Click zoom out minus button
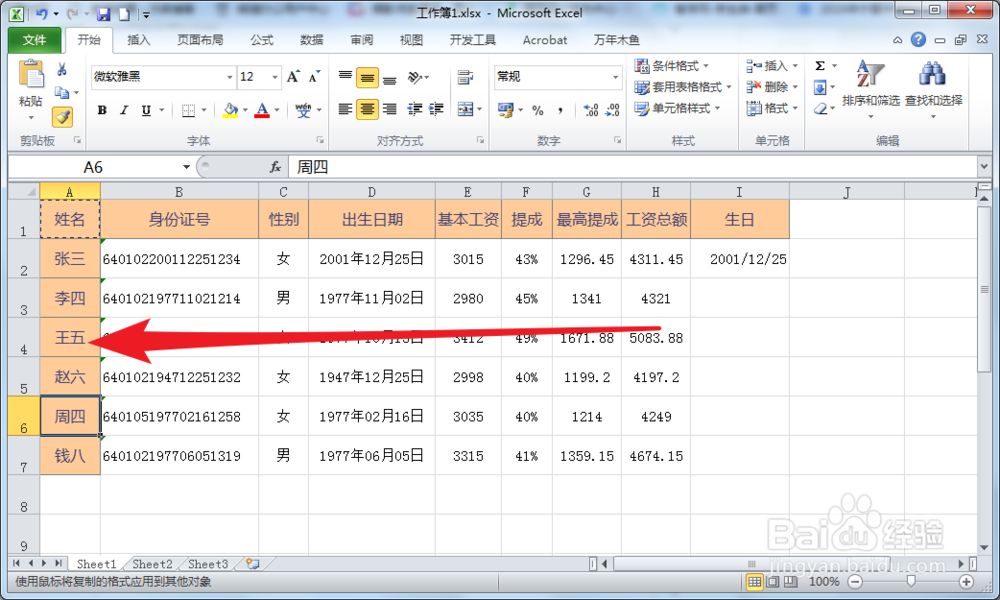Screen dimensions: 1000x600 [x=855, y=582]
